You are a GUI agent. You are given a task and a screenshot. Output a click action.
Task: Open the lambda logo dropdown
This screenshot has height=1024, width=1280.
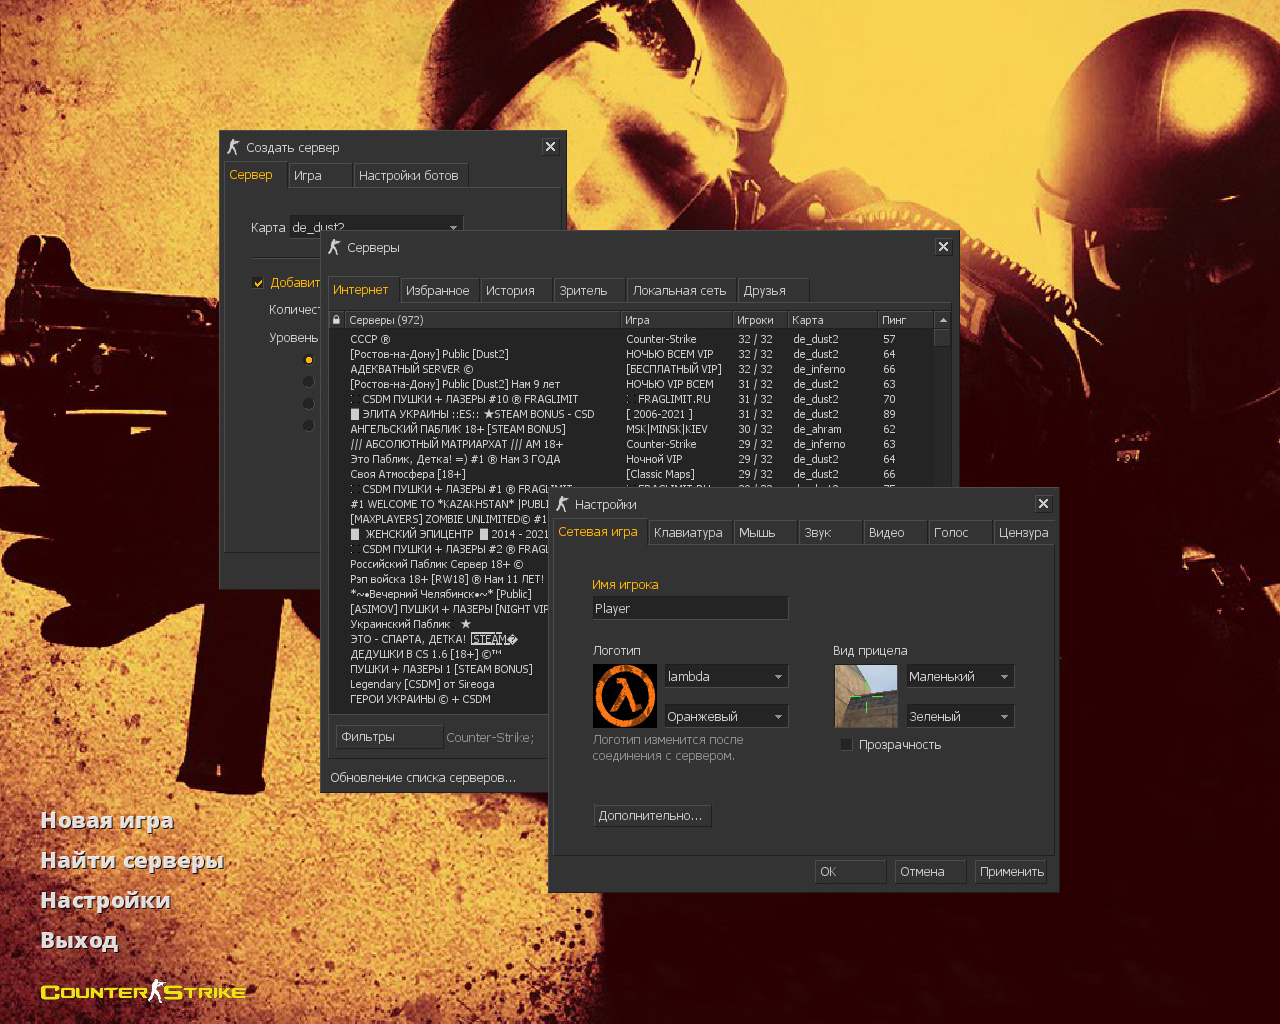[727, 677]
